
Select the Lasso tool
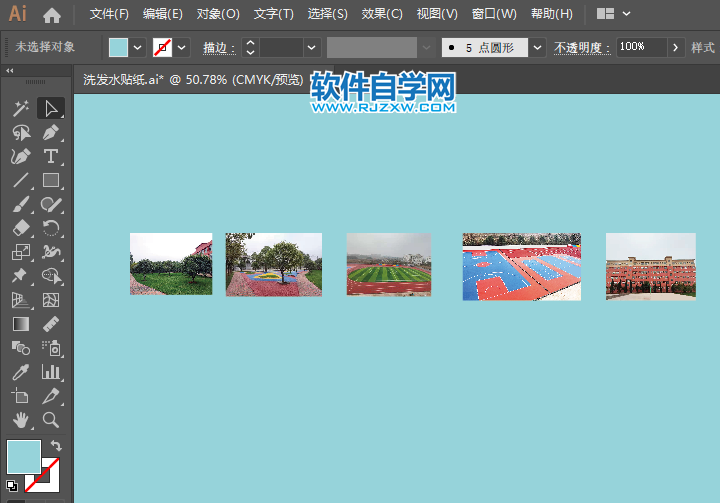[x=21, y=132]
